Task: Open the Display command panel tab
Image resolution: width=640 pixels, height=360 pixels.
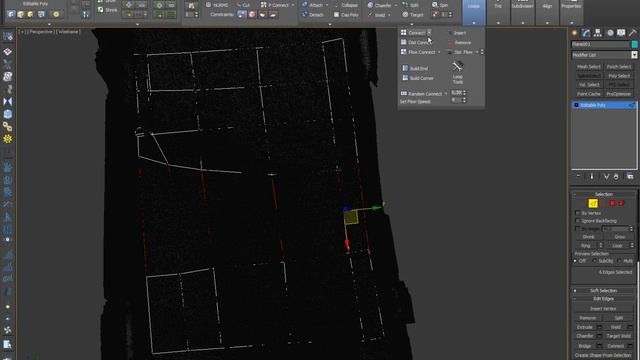Action: (x=621, y=33)
